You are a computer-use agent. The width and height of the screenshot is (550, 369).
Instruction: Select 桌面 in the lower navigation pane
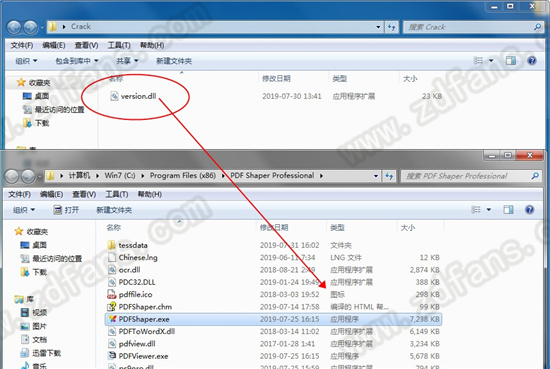coord(34,245)
